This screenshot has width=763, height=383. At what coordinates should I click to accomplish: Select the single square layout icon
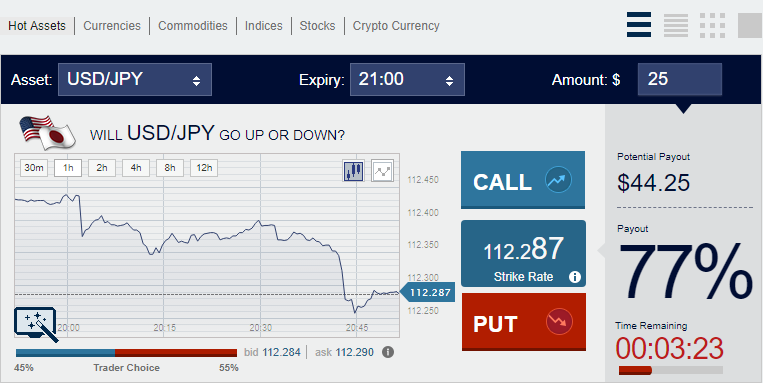coord(749,25)
